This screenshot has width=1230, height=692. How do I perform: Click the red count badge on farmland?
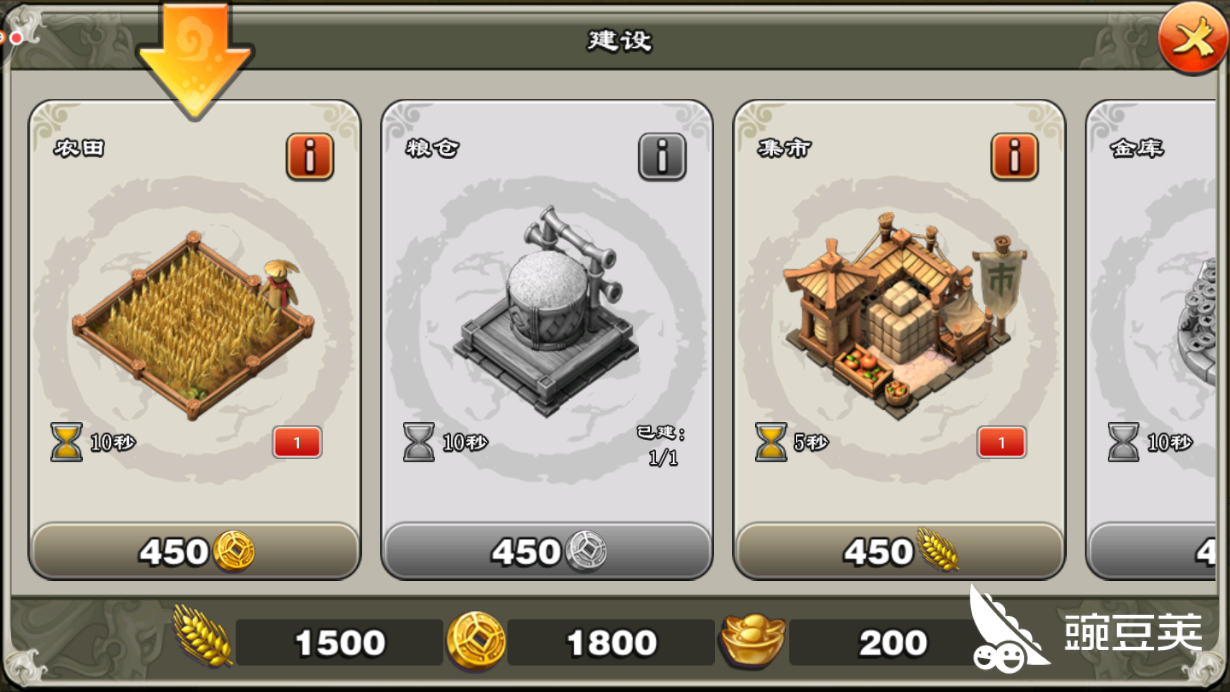(297, 443)
